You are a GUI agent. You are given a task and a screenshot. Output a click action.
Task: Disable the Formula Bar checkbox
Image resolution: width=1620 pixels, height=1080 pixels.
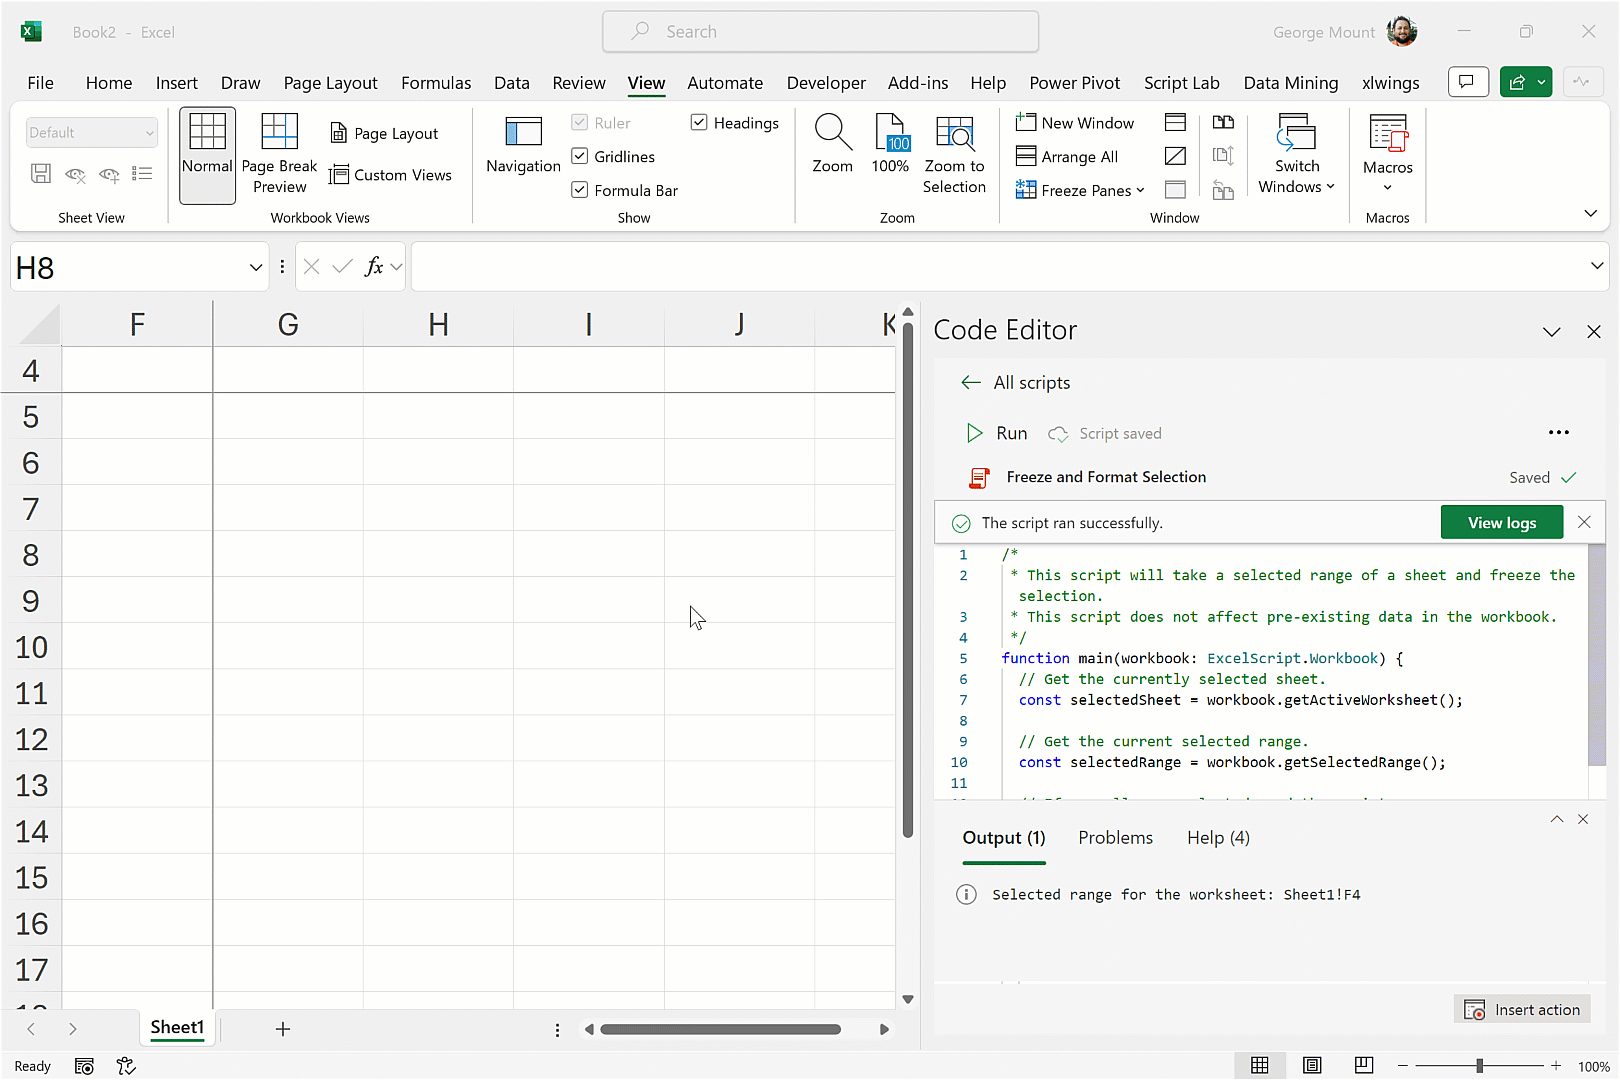(x=580, y=190)
